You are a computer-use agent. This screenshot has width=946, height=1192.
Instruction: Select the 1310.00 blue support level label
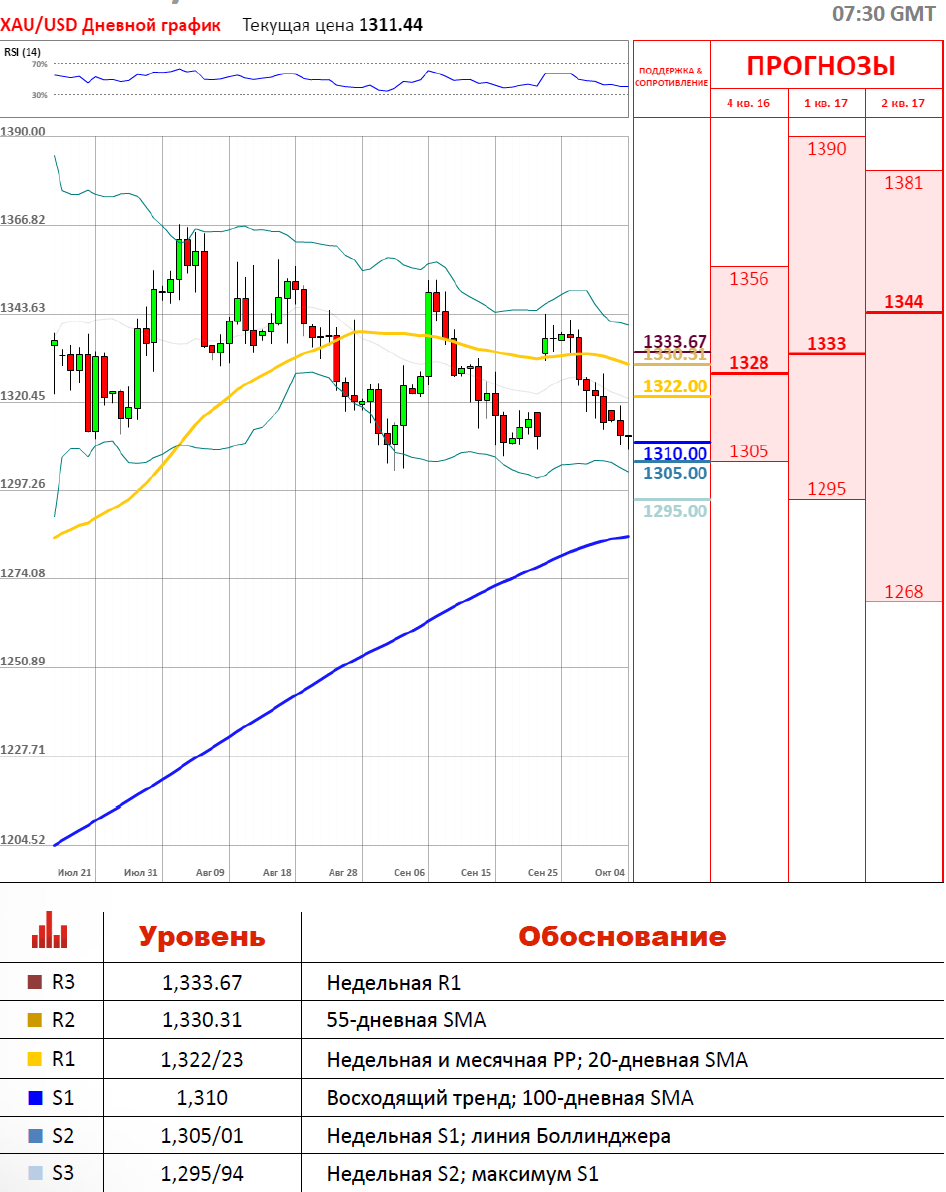click(x=675, y=454)
